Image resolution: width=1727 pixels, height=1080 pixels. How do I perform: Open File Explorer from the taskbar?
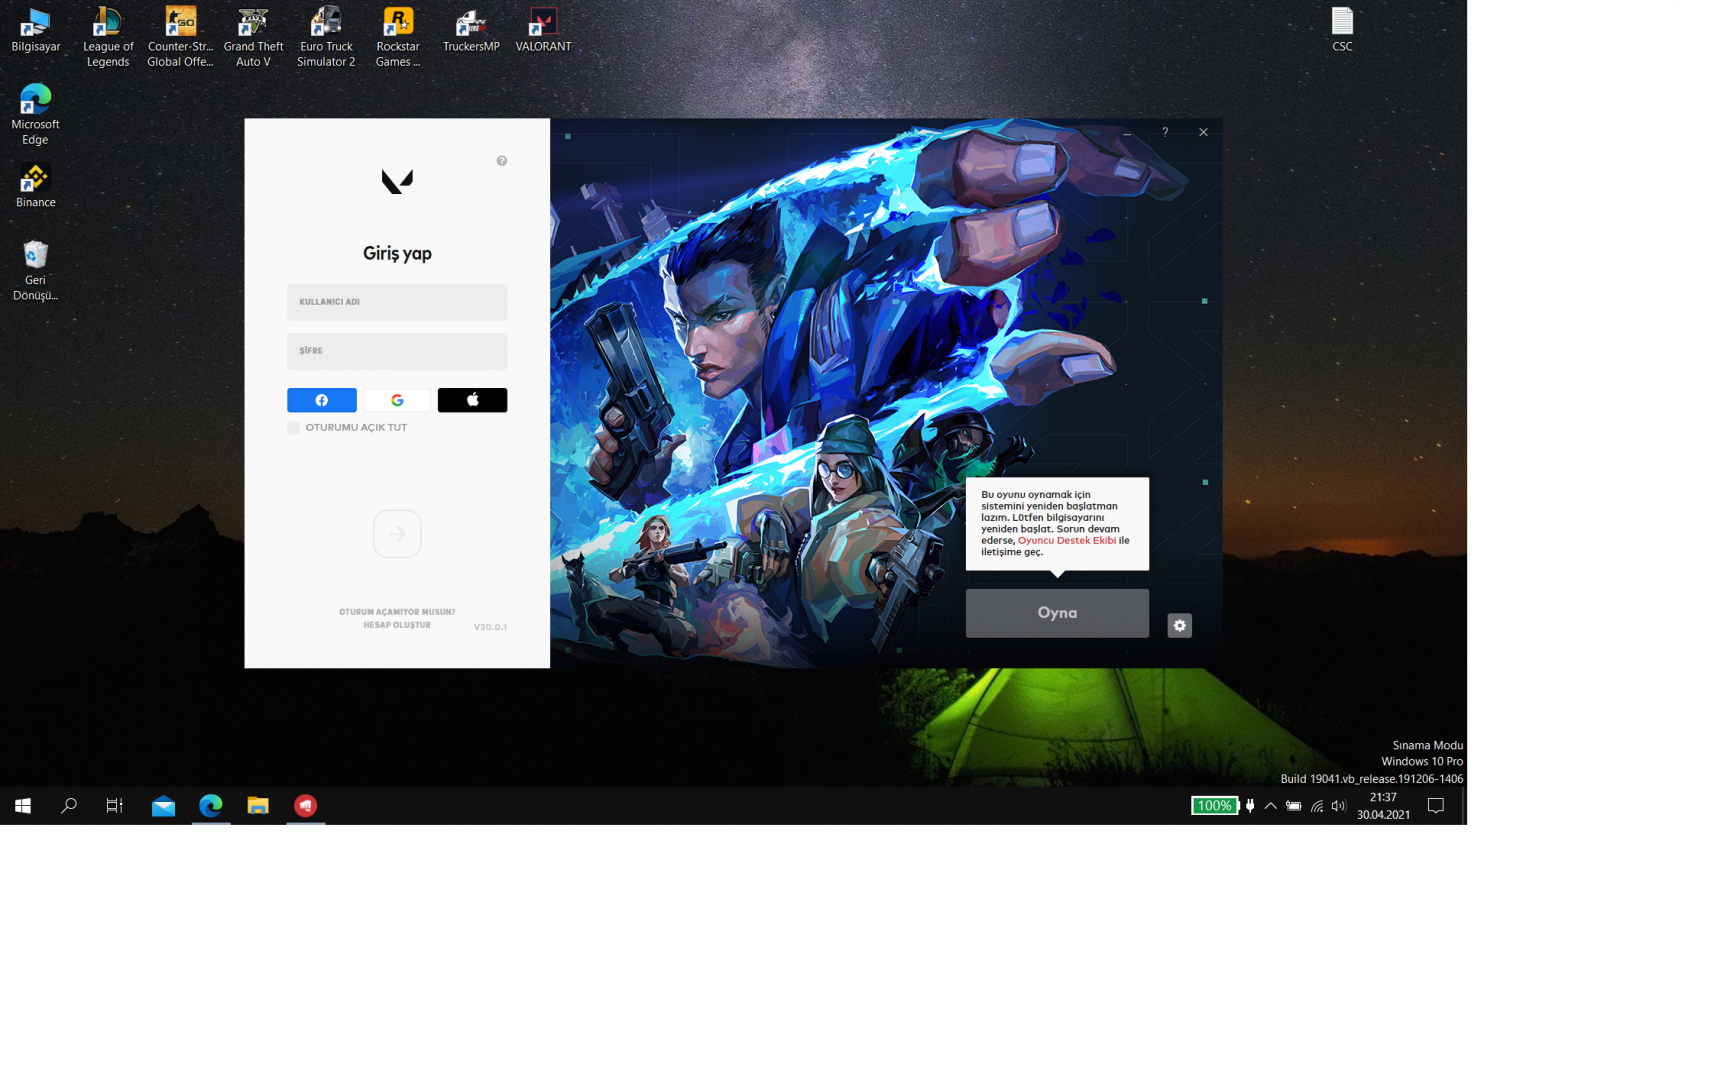click(258, 806)
